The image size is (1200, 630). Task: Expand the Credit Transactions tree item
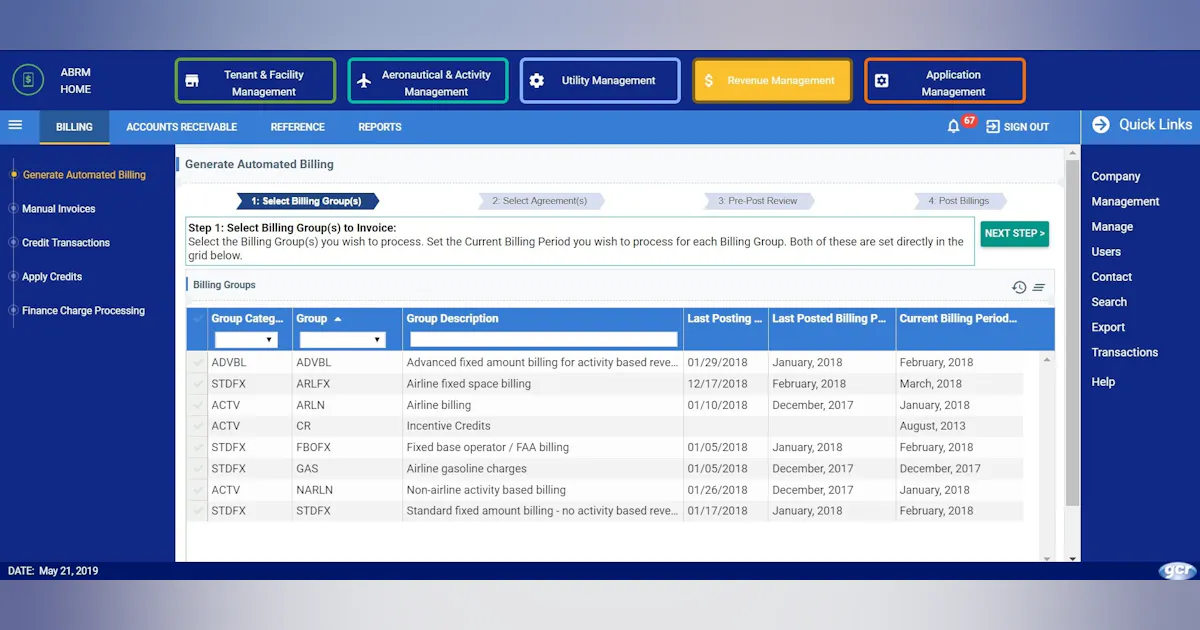click(x=13, y=243)
